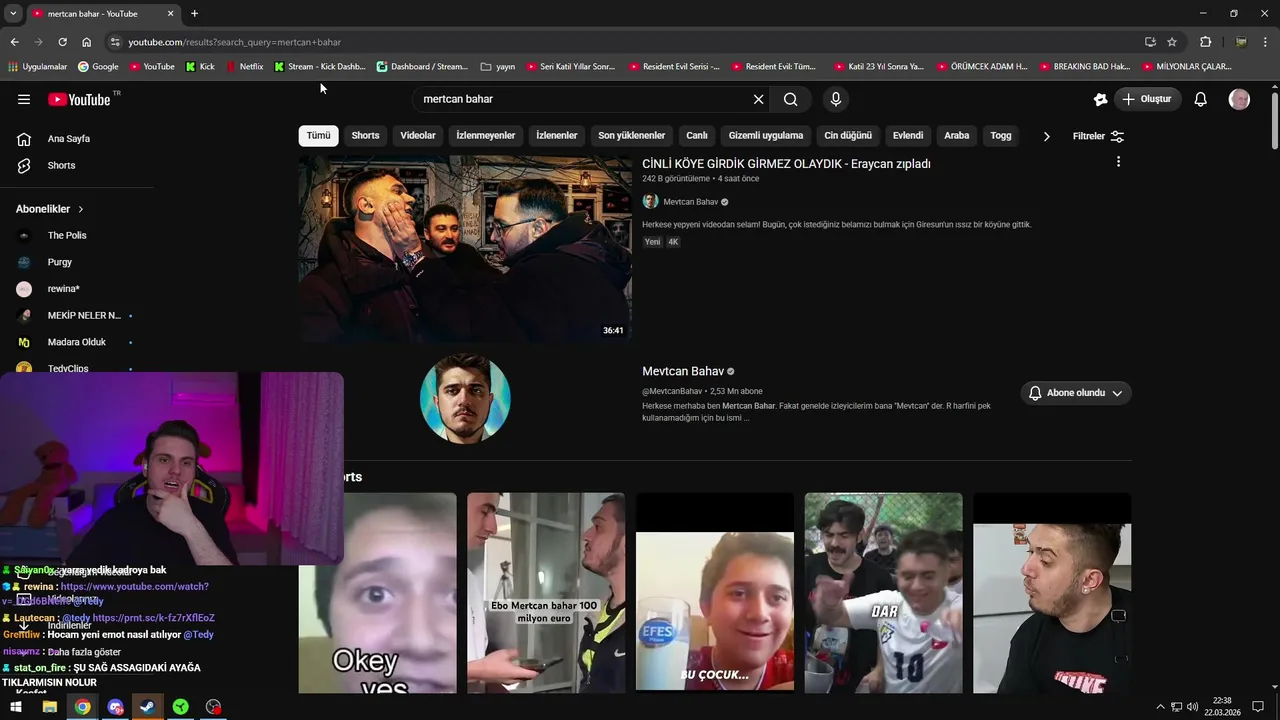Open the 'Purgy' subscription

coord(59,262)
